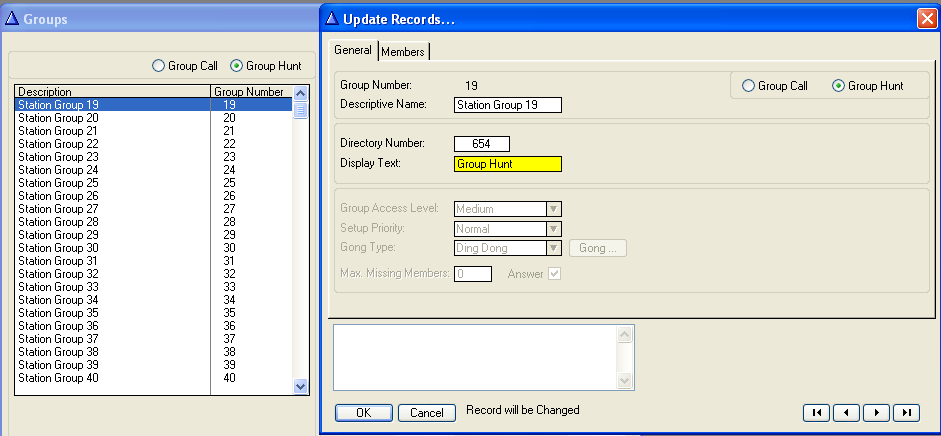Image resolution: width=941 pixels, height=436 pixels.
Task: Select the Station Group 29 row
Action: click(154, 235)
